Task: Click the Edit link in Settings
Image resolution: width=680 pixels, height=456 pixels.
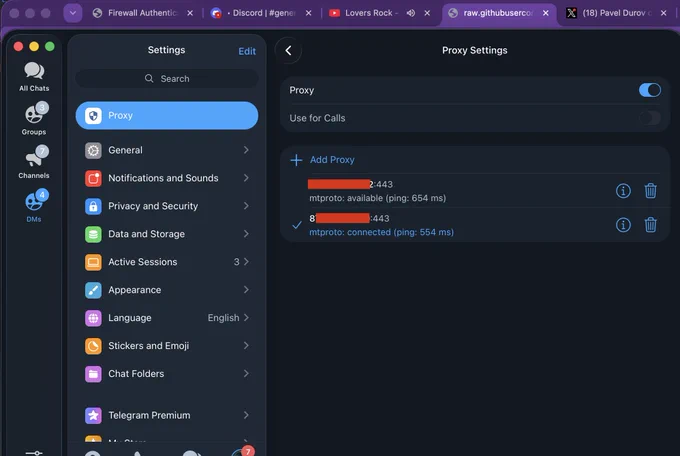Action: point(247,51)
